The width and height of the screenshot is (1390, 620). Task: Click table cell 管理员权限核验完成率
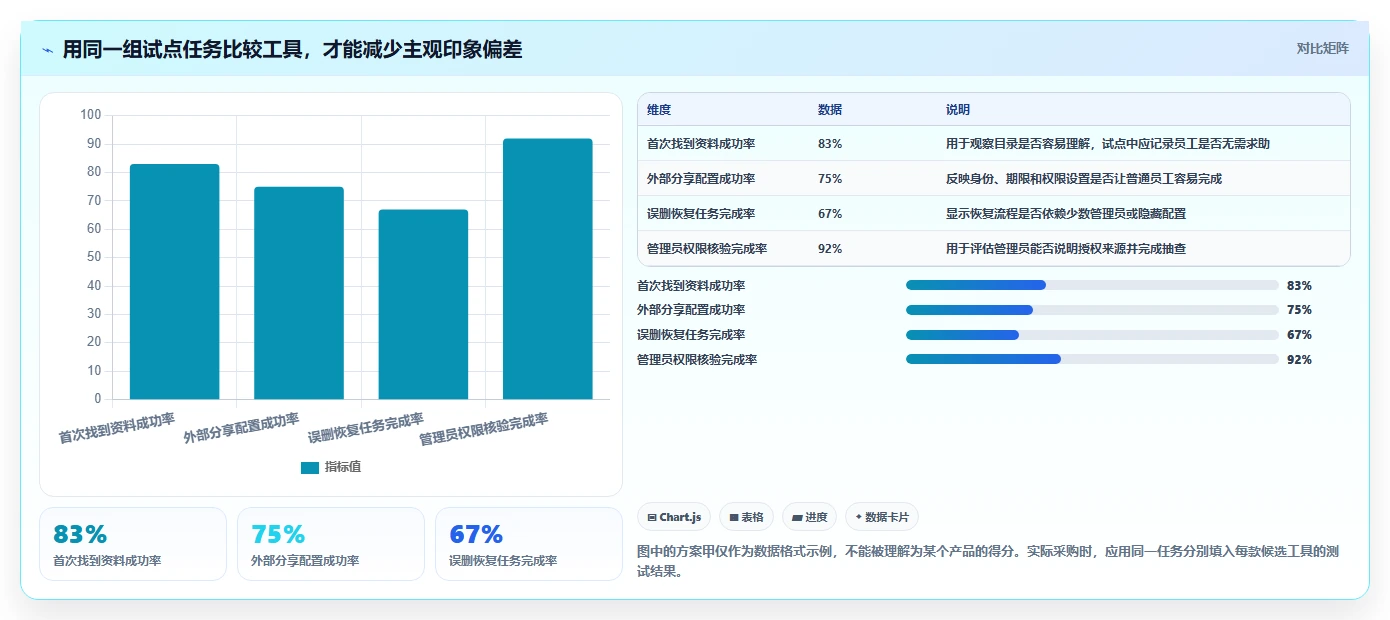[707, 249]
